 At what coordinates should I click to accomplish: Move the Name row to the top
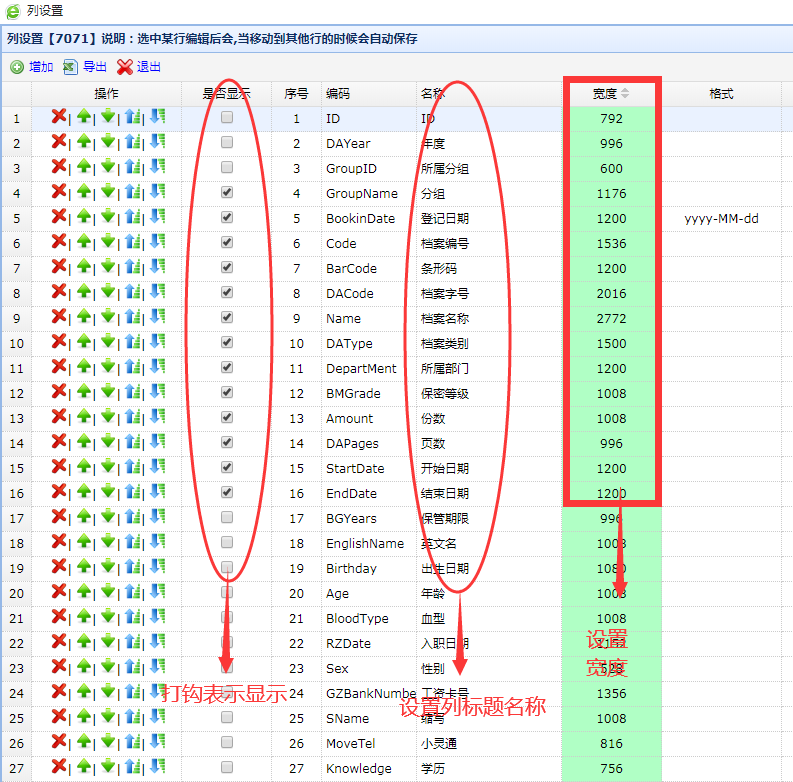coord(133,318)
